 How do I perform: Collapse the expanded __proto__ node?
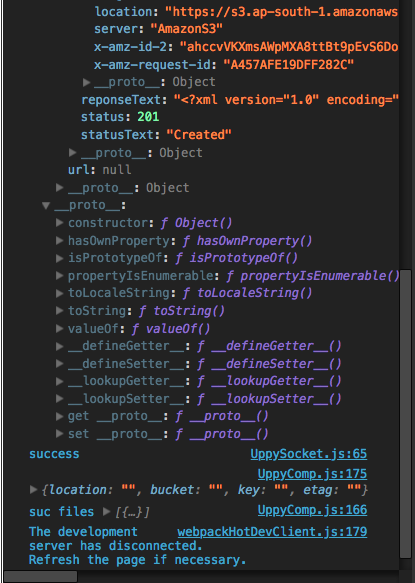click(x=46, y=205)
